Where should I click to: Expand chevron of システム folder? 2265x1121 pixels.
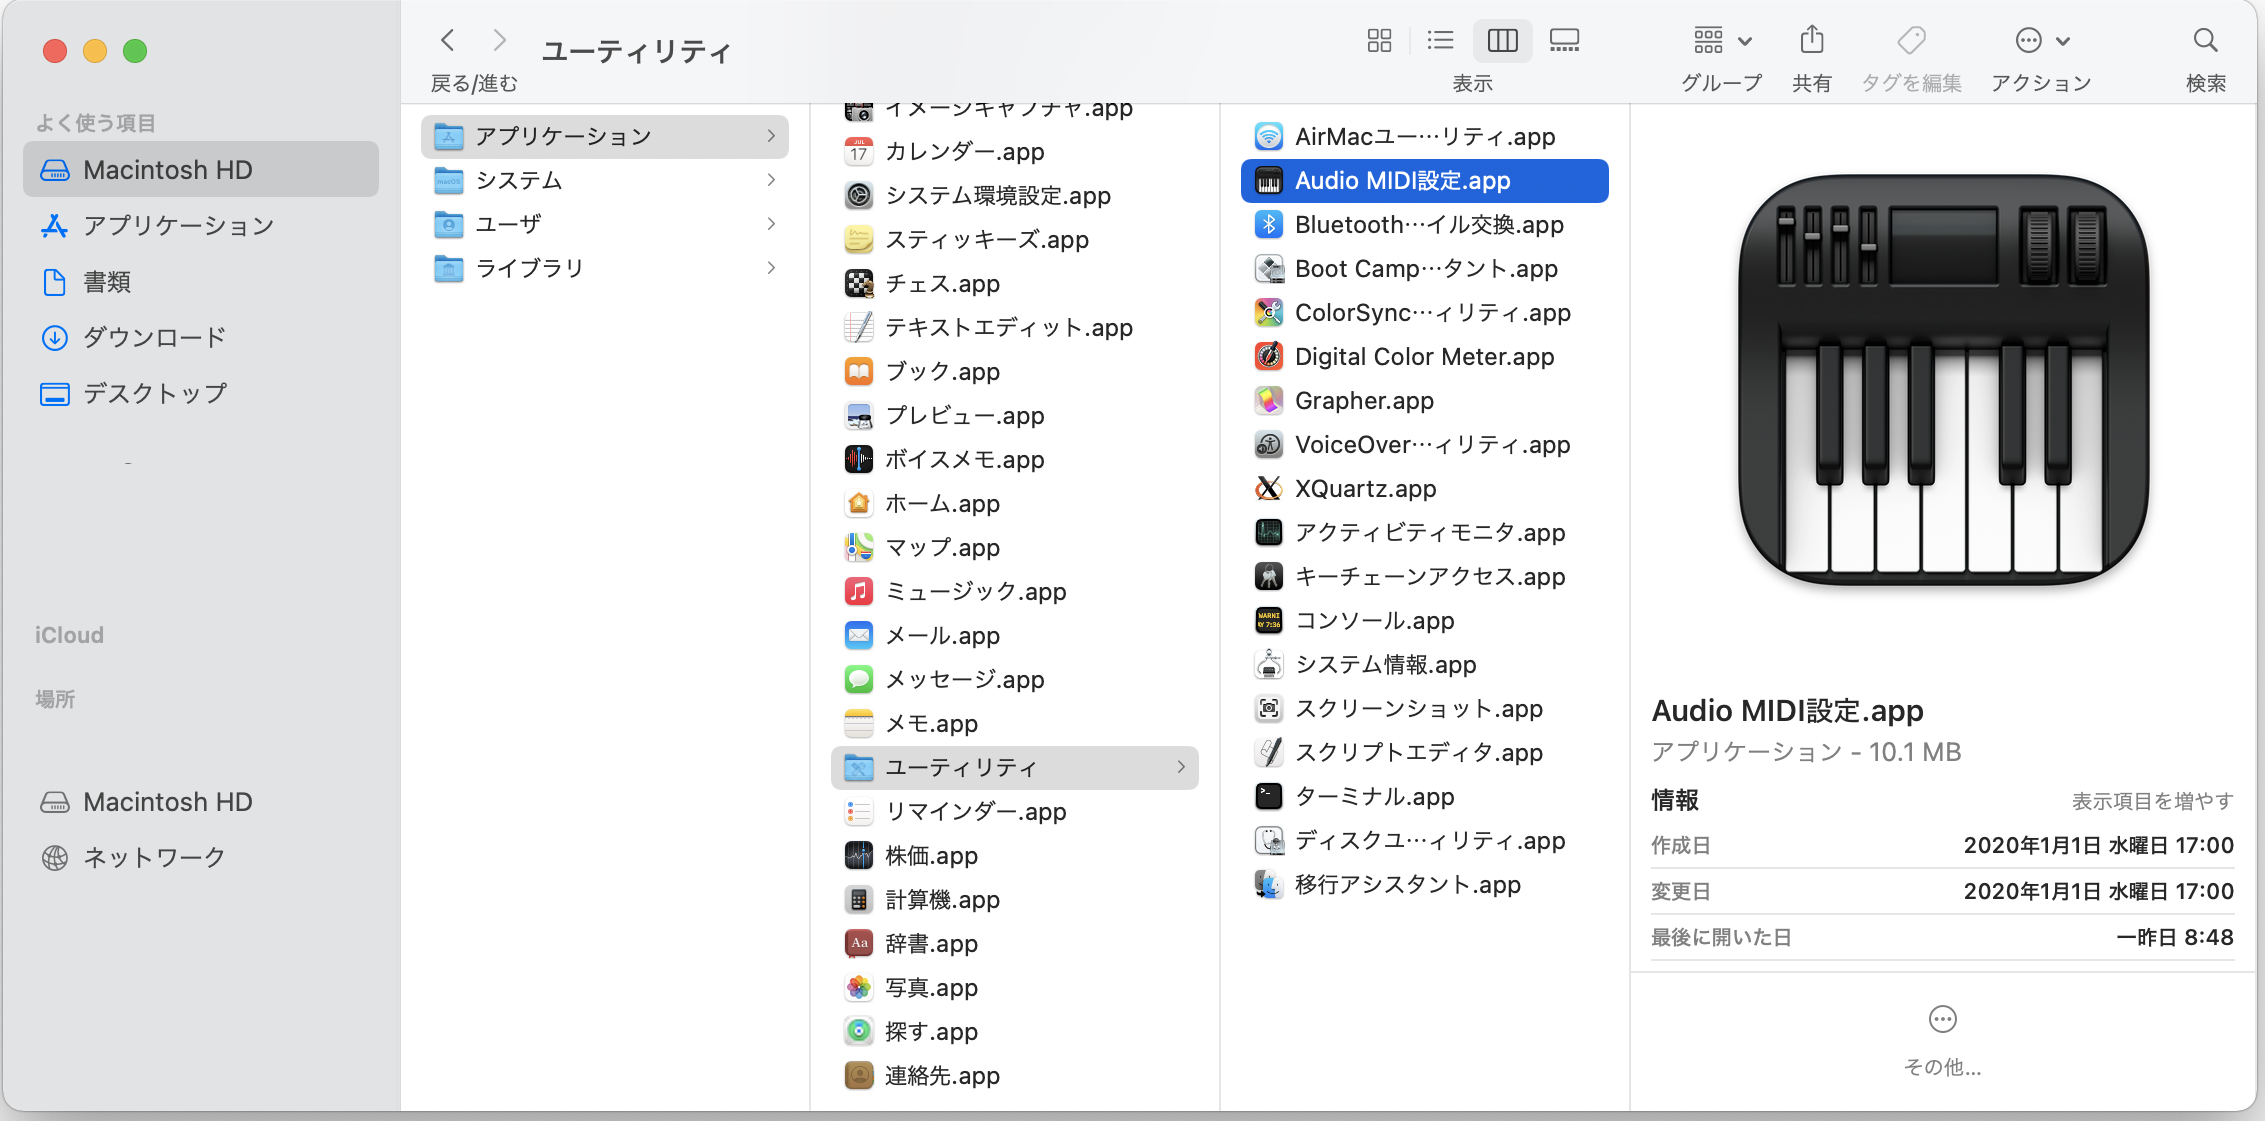(771, 180)
